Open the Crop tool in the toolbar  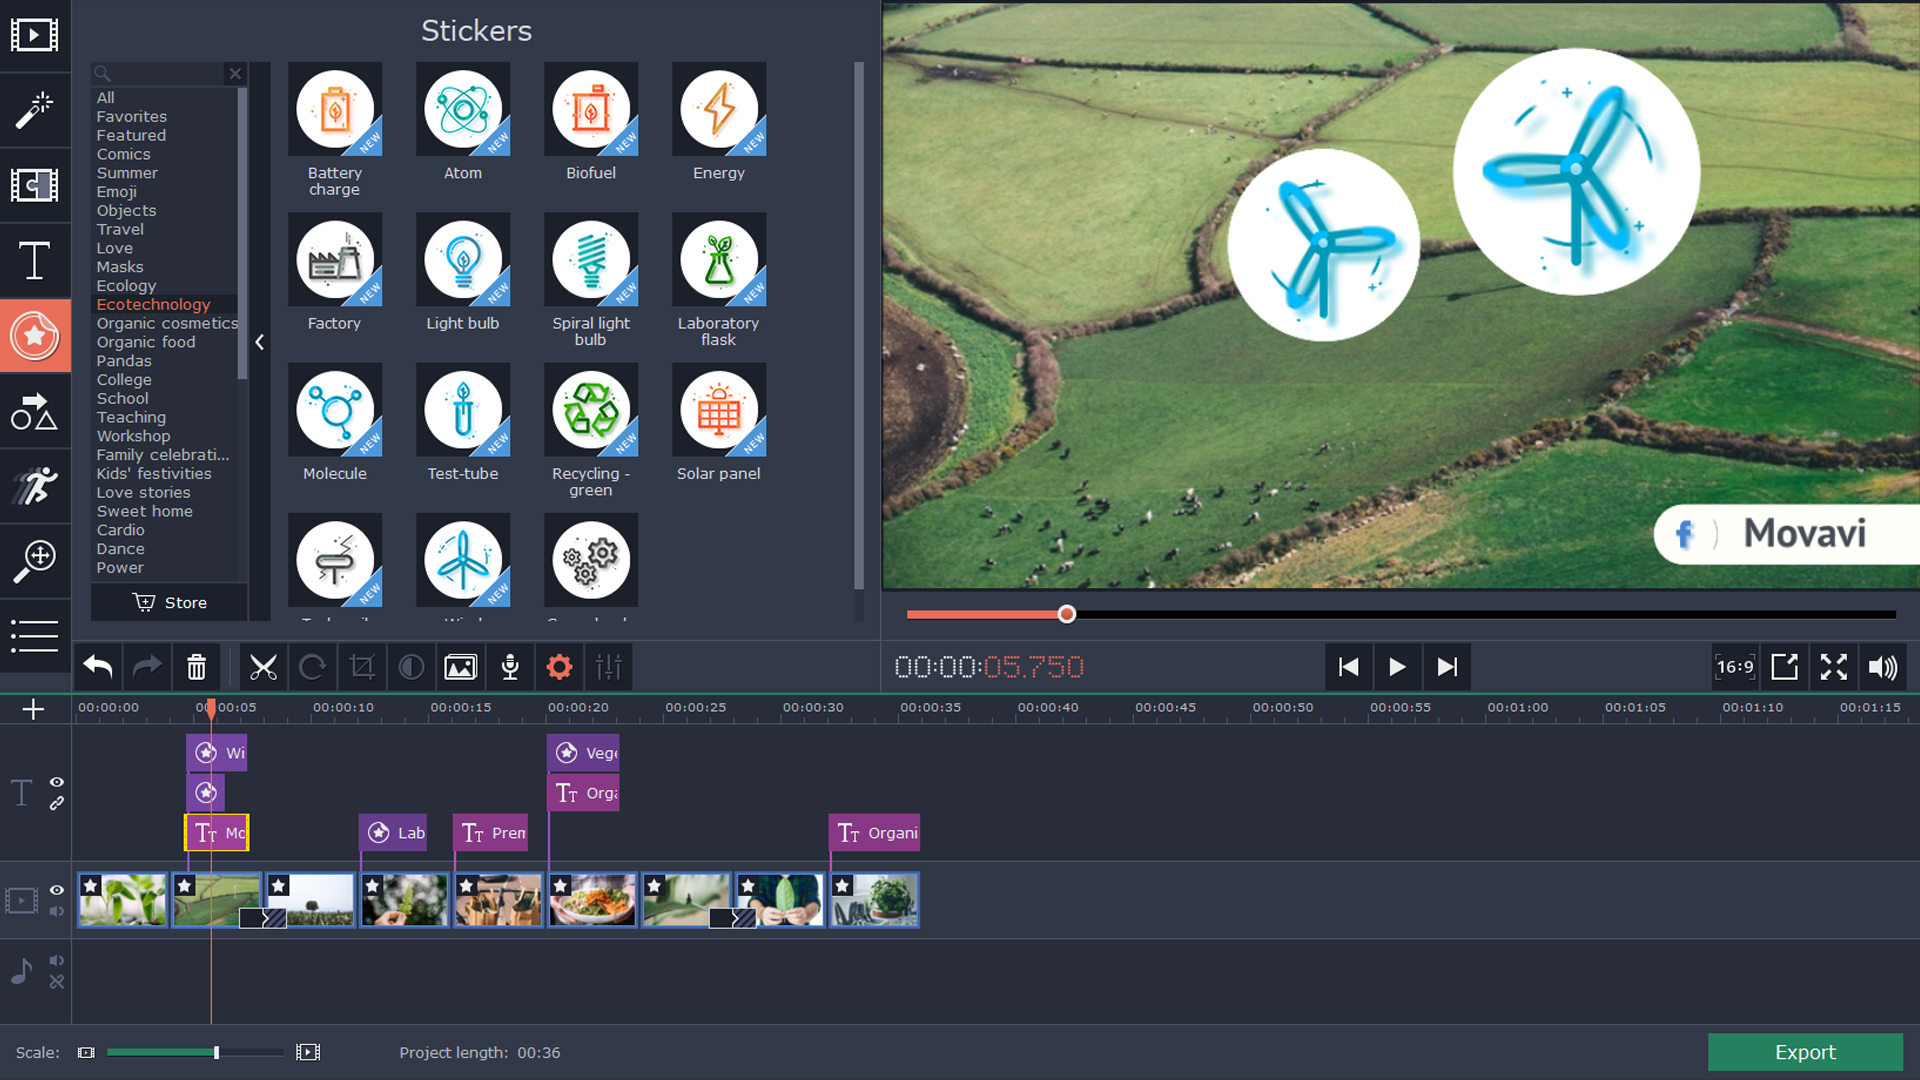pyautogui.click(x=362, y=666)
